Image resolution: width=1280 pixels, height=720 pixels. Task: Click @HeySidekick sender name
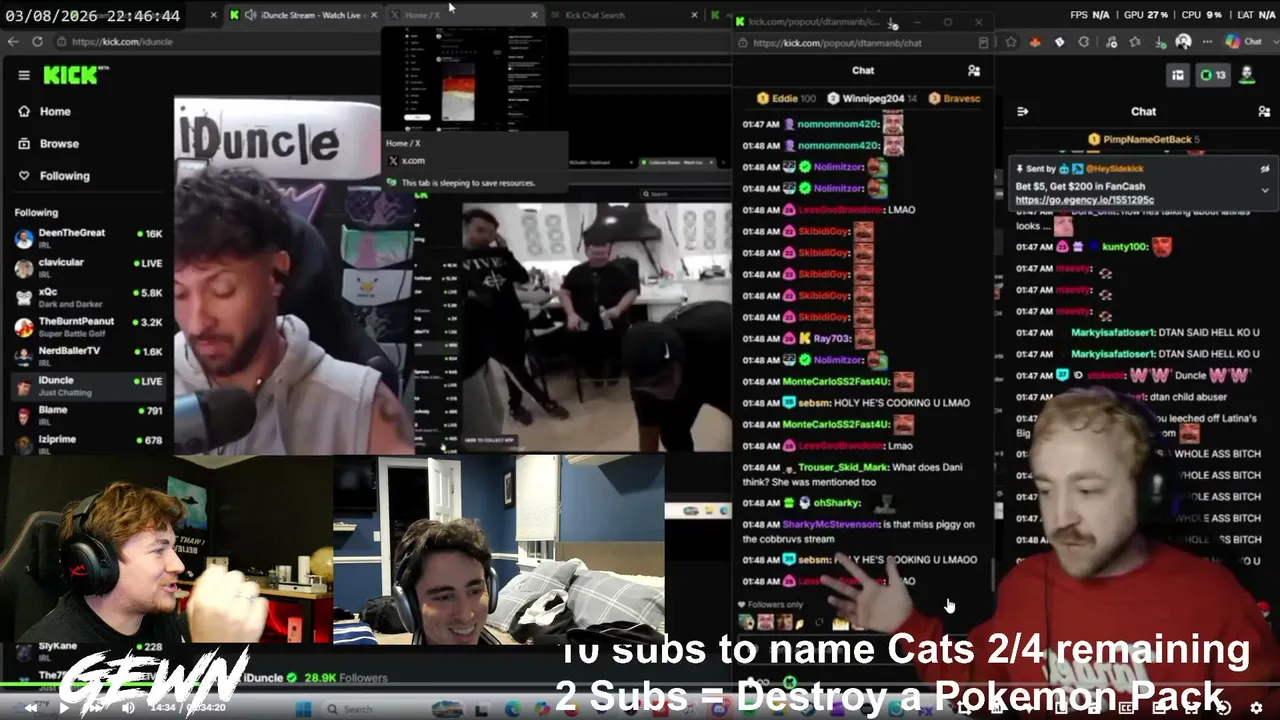(1116, 169)
